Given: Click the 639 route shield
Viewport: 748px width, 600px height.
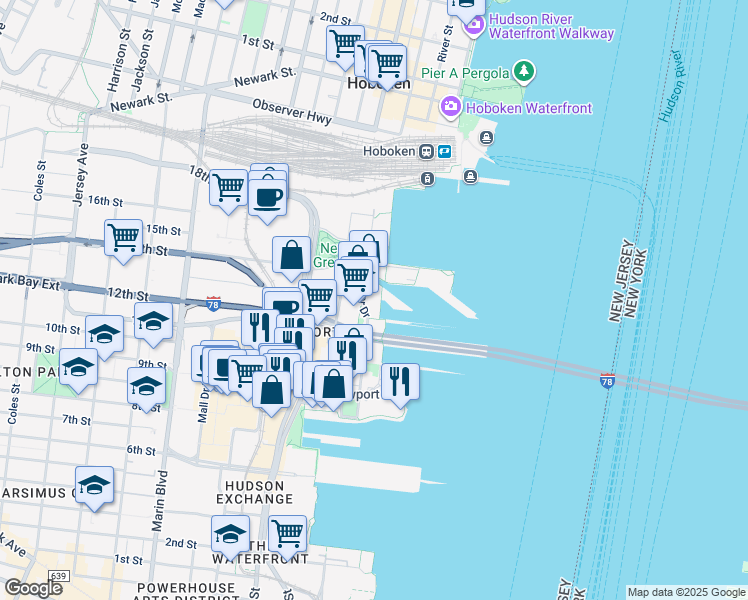Looking at the screenshot, I should pos(58,576).
